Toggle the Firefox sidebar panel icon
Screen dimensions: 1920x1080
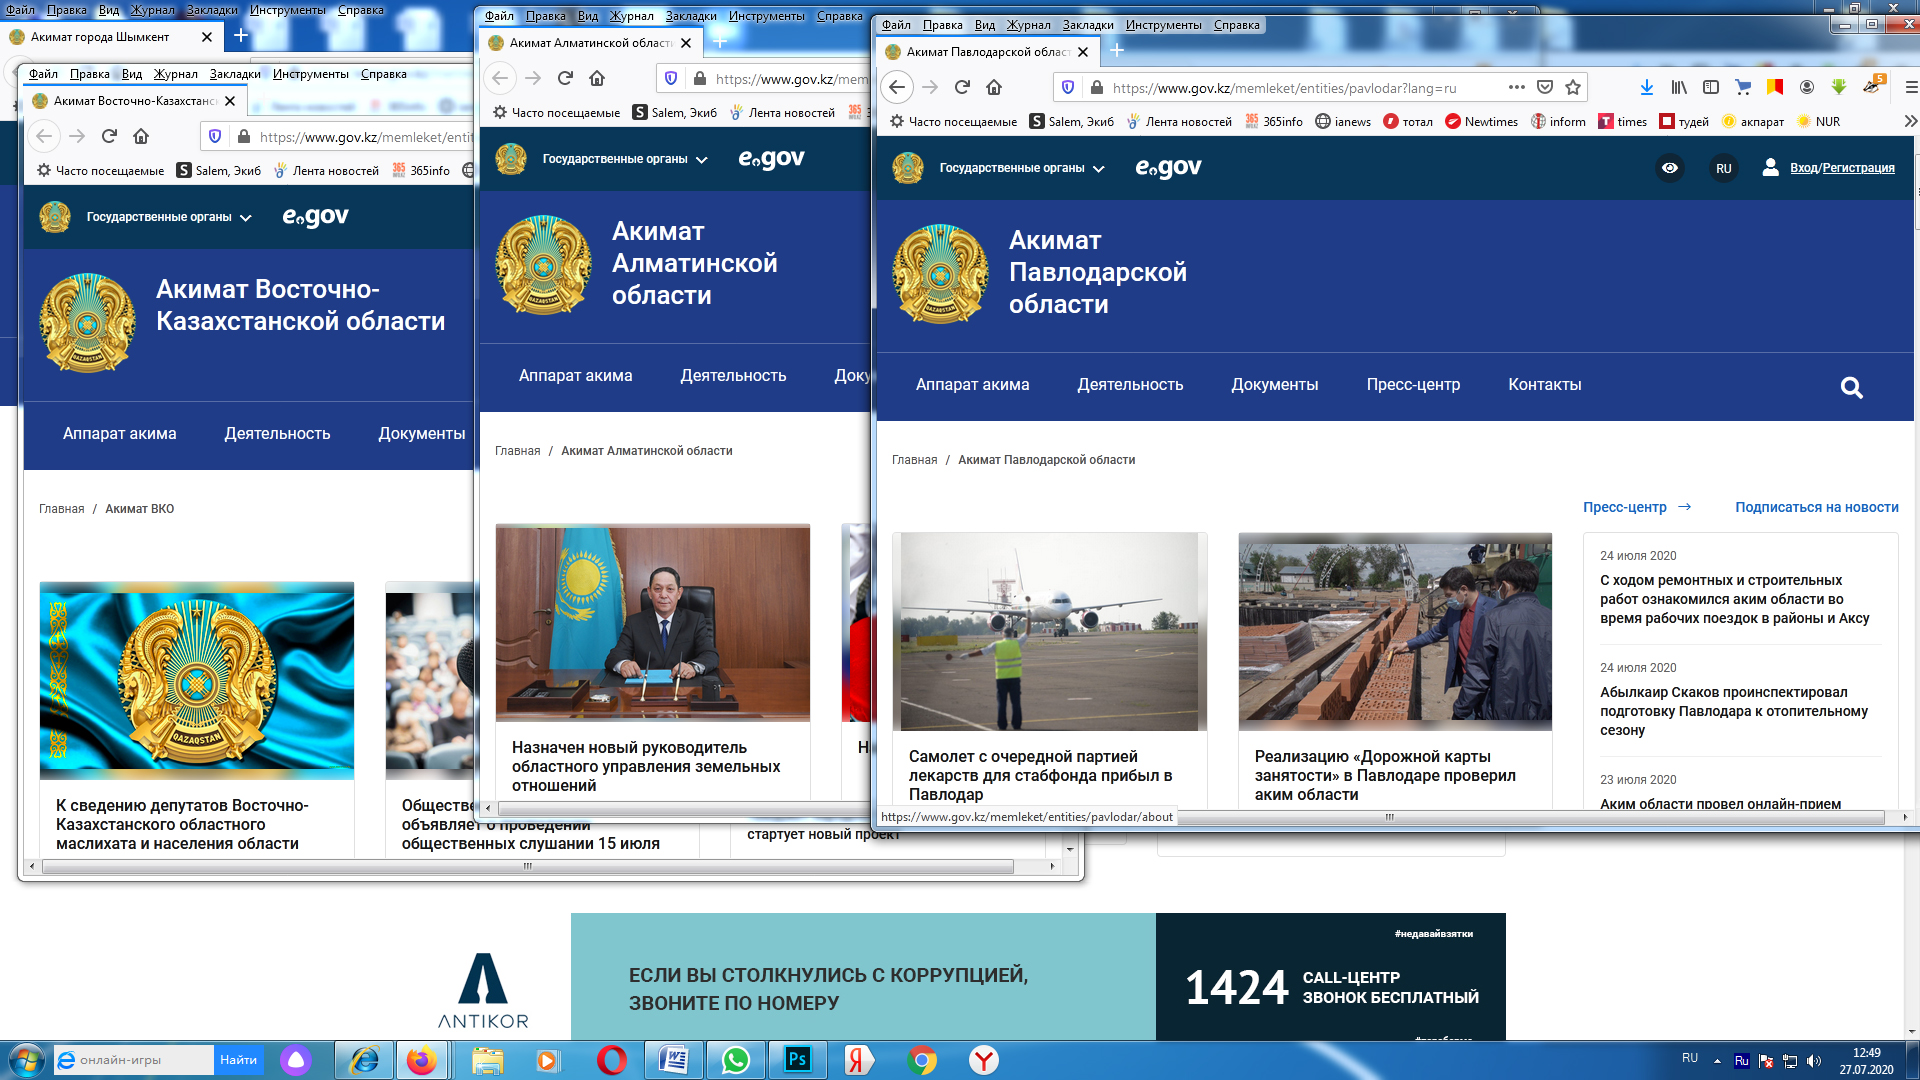[x=1711, y=88]
